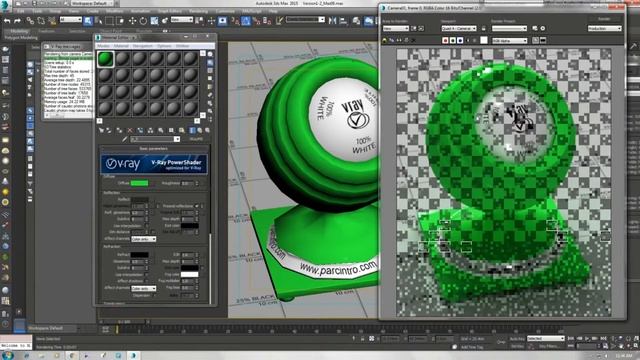Click the Undo arrow in main toolbar

click(x=7, y=20)
